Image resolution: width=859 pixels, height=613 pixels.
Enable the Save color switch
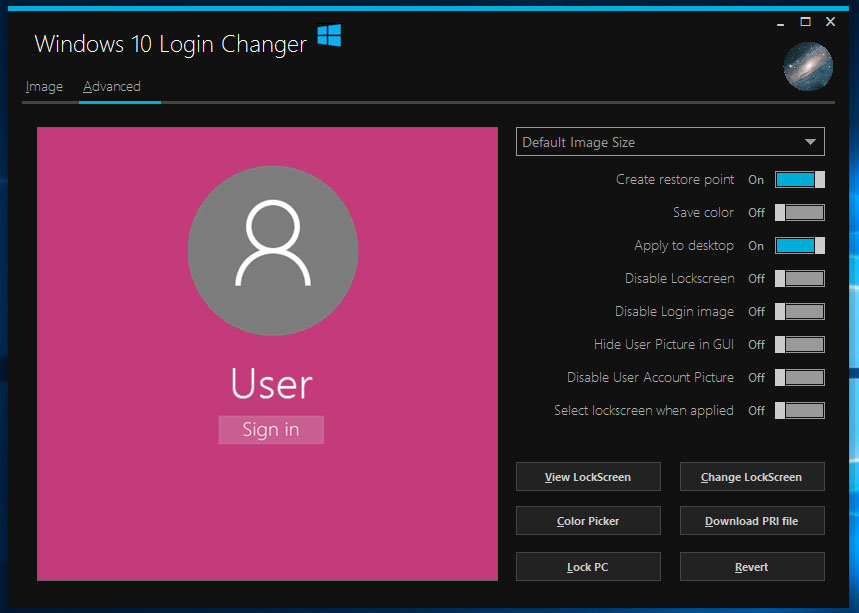pos(800,213)
